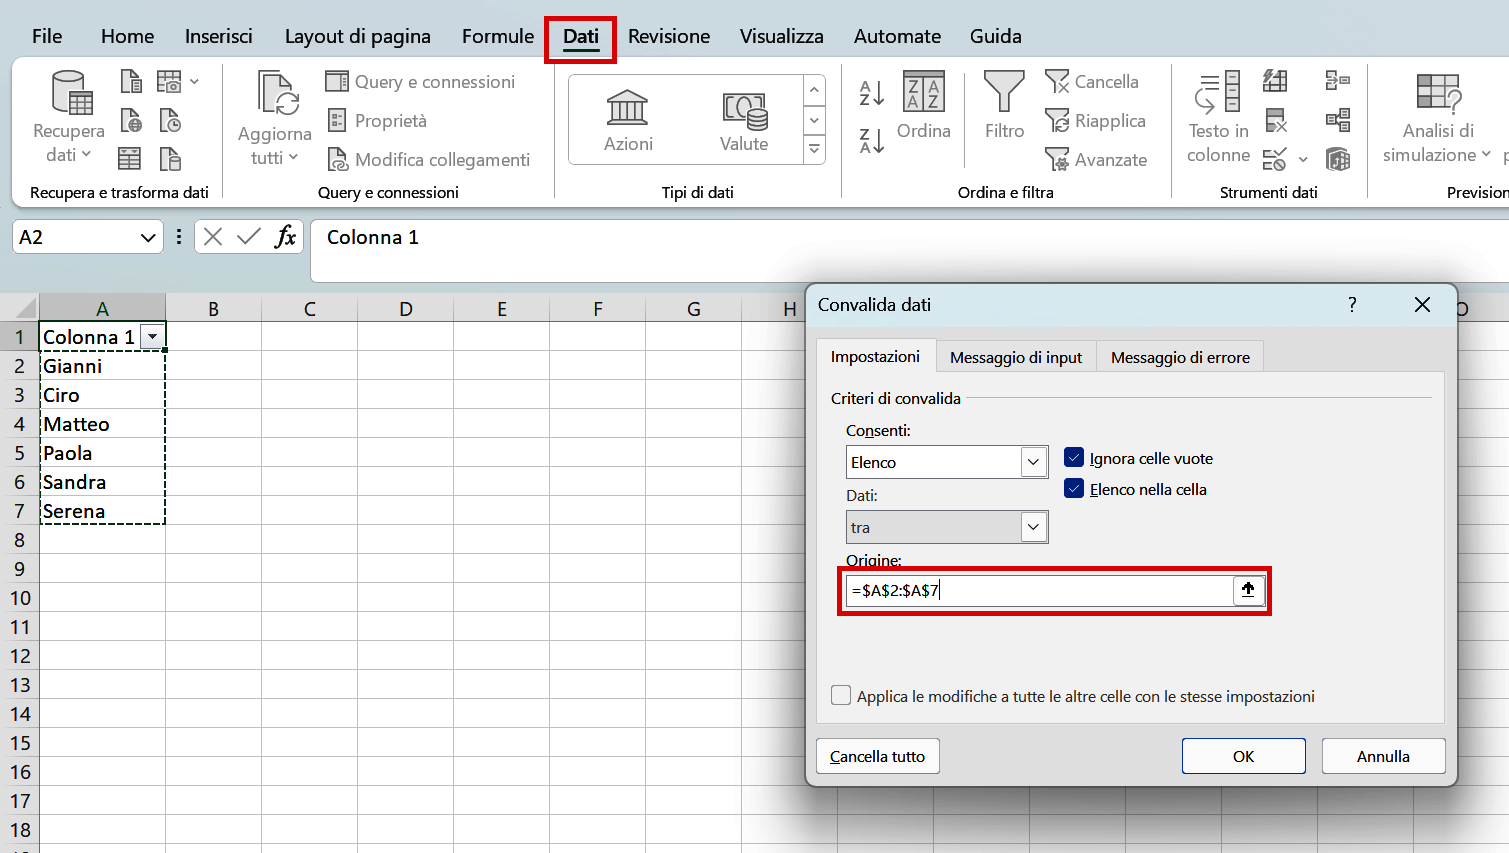Confirm validation with the OK button
The height and width of the screenshot is (853, 1509).
tap(1243, 756)
